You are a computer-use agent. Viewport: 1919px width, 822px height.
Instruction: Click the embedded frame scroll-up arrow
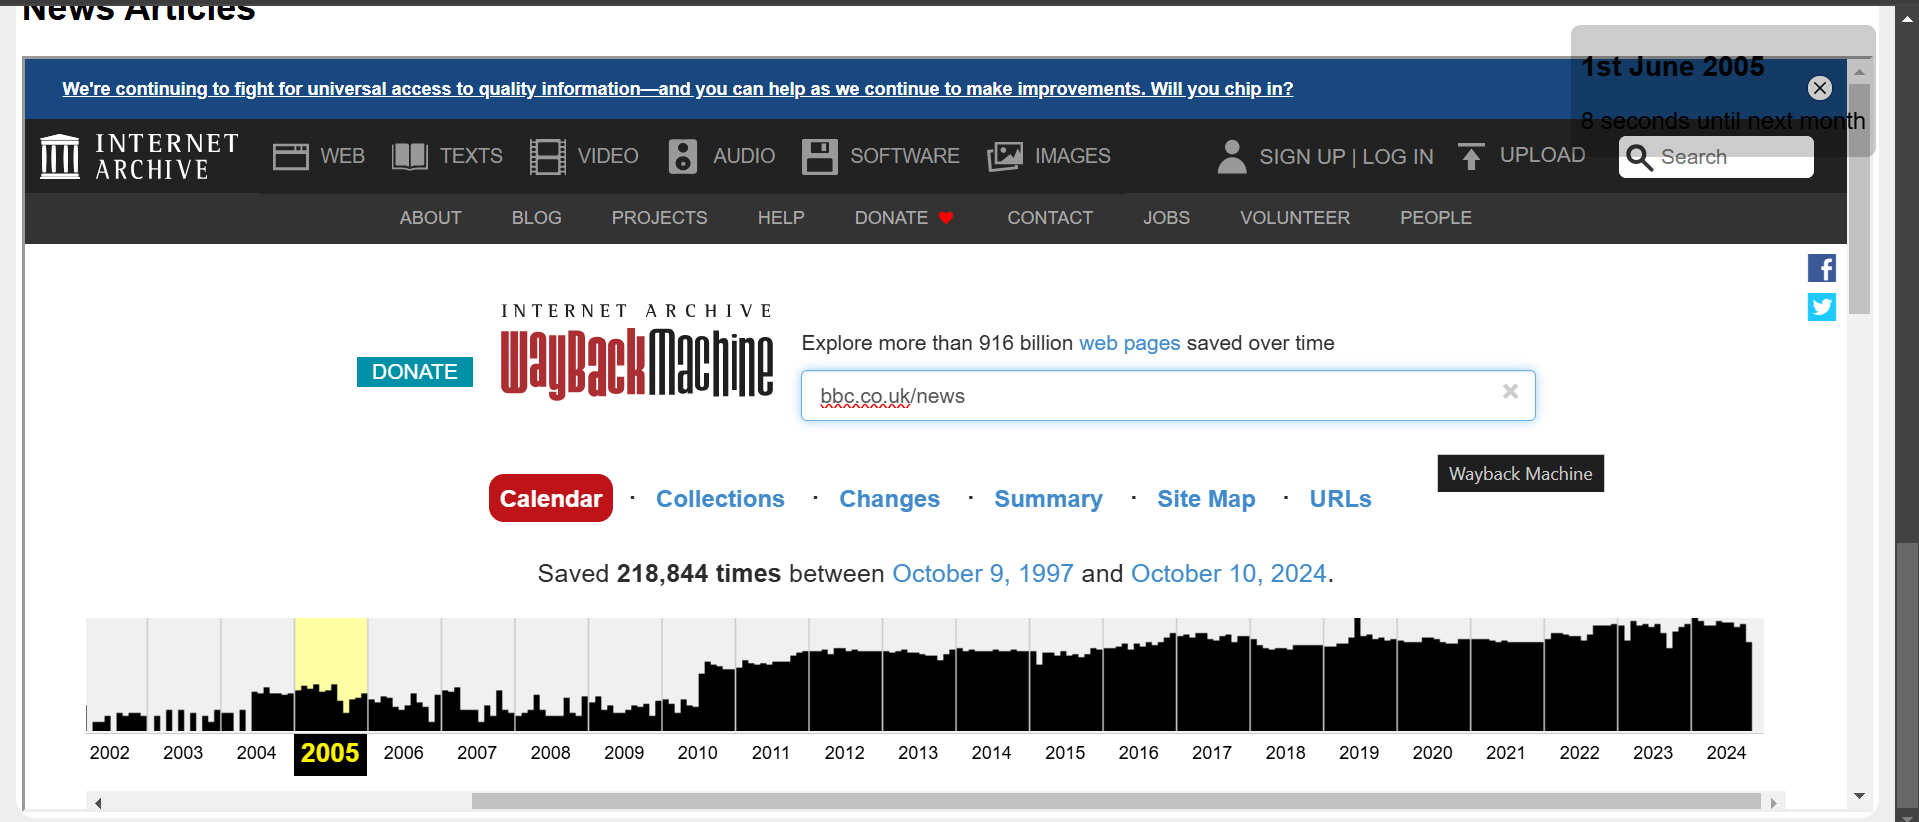click(x=1859, y=71)
